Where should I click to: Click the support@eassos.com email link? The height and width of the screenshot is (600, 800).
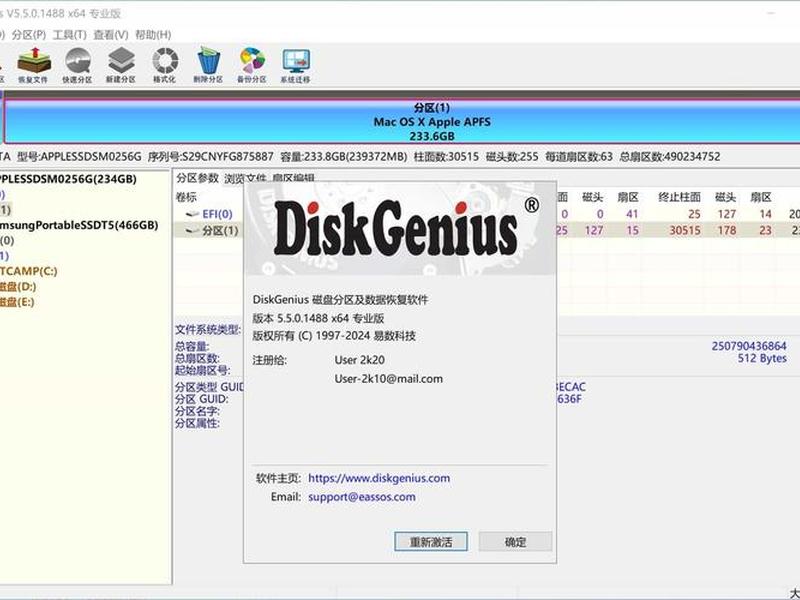coord(362,497)
